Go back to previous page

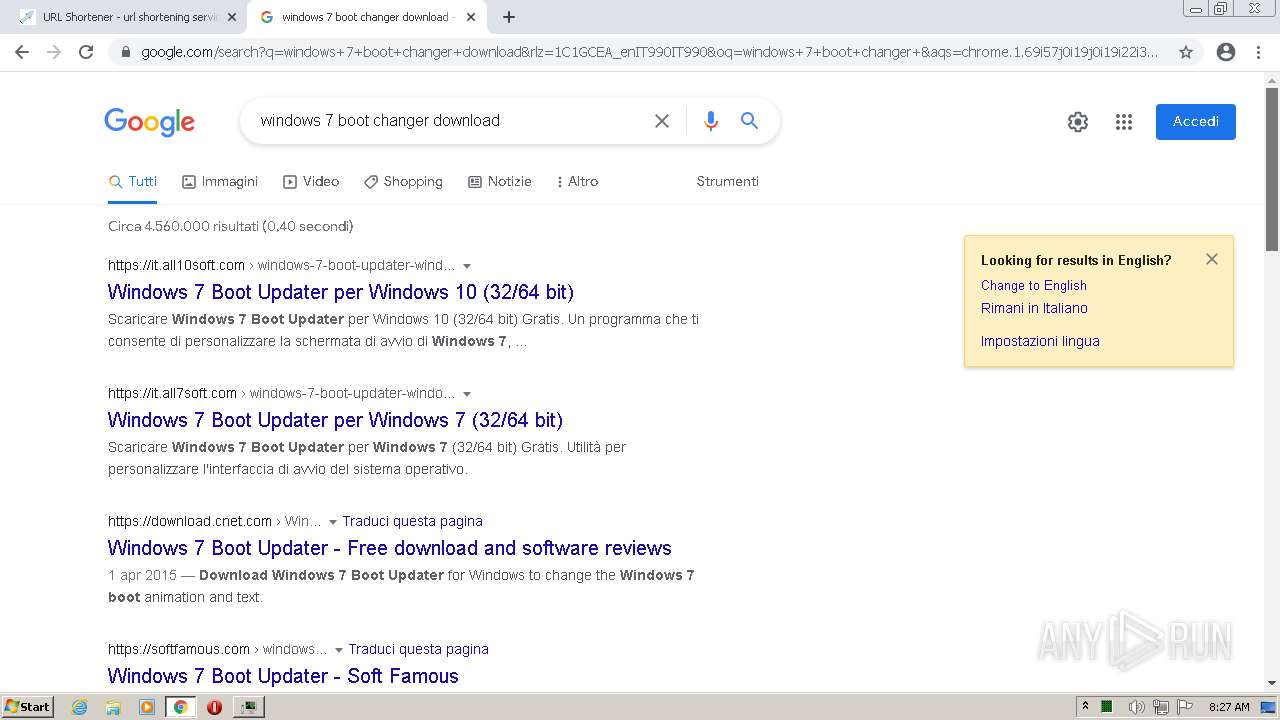[x=22, y=52]
